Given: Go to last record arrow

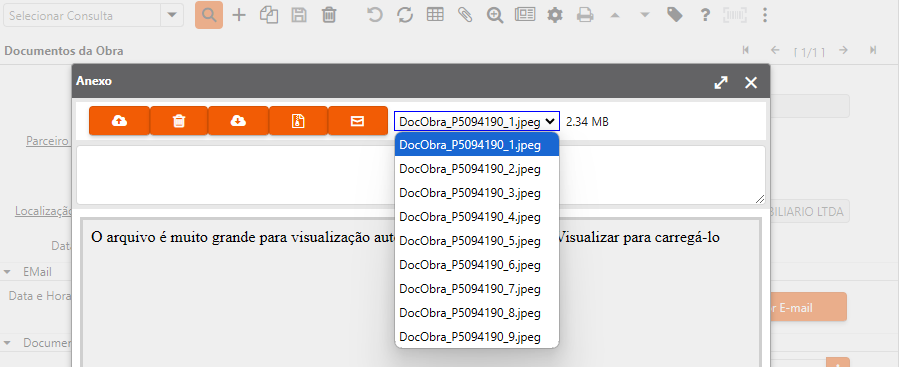Looking at the screenshot, I should click(x=873, y=50).
